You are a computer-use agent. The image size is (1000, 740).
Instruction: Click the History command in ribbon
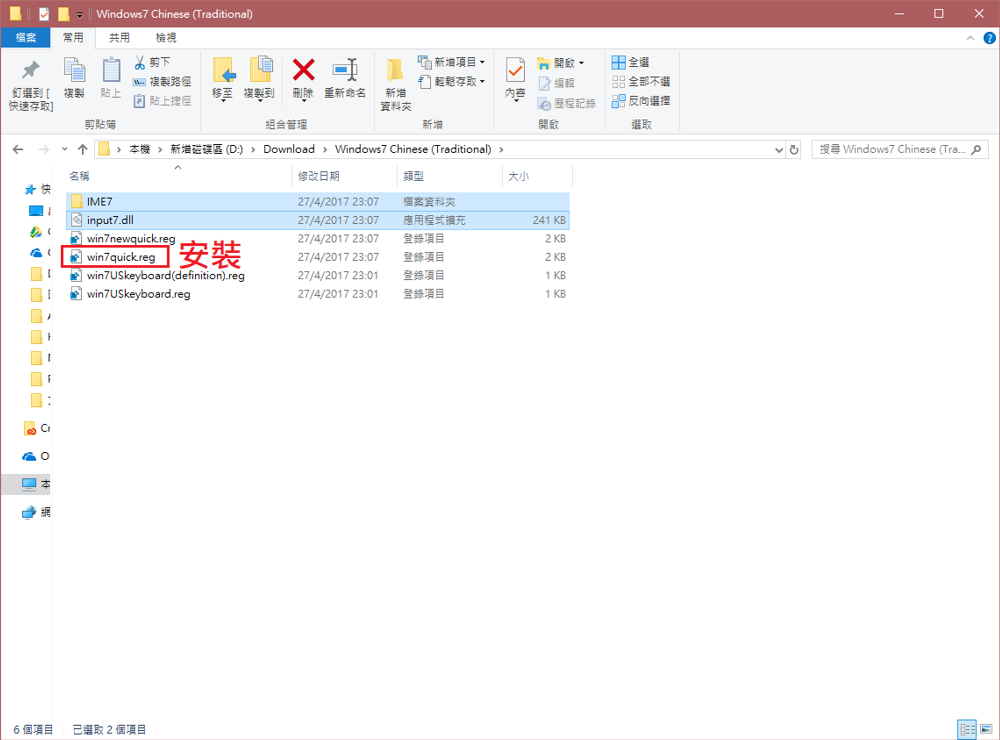click(x=567, y=103)
